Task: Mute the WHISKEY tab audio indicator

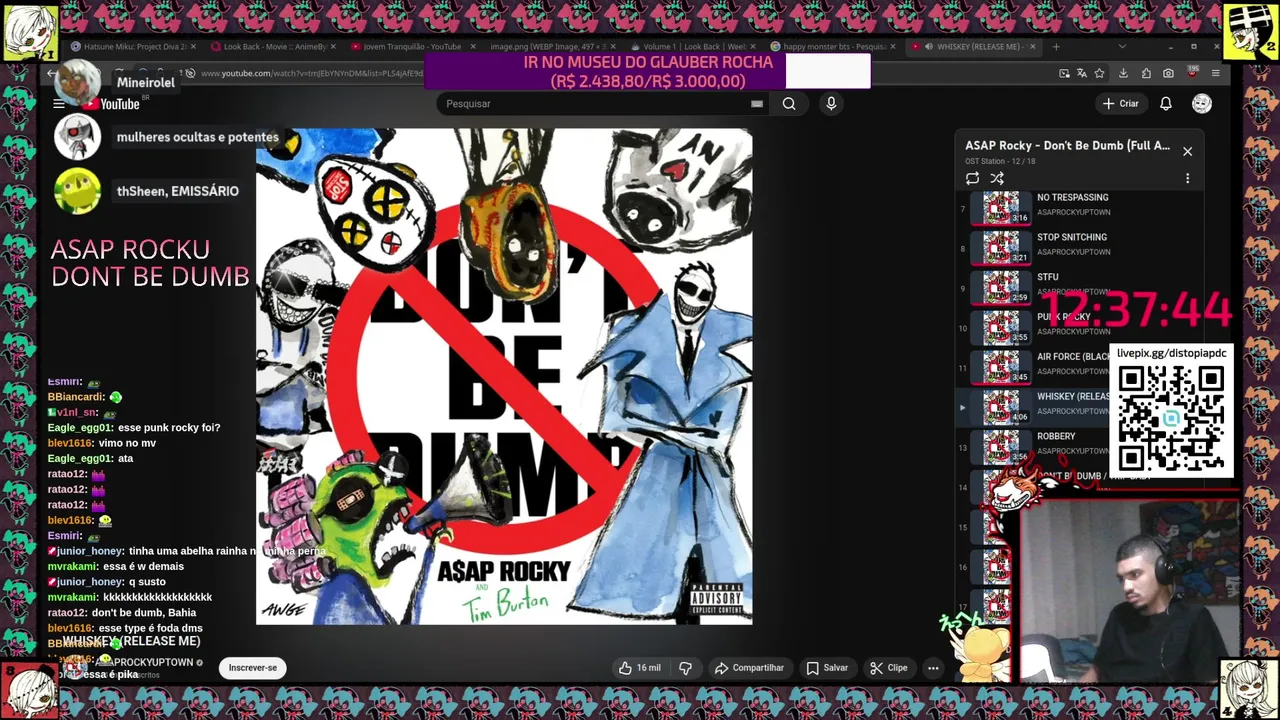Action: pyautogui.click(x=929, y=46)
